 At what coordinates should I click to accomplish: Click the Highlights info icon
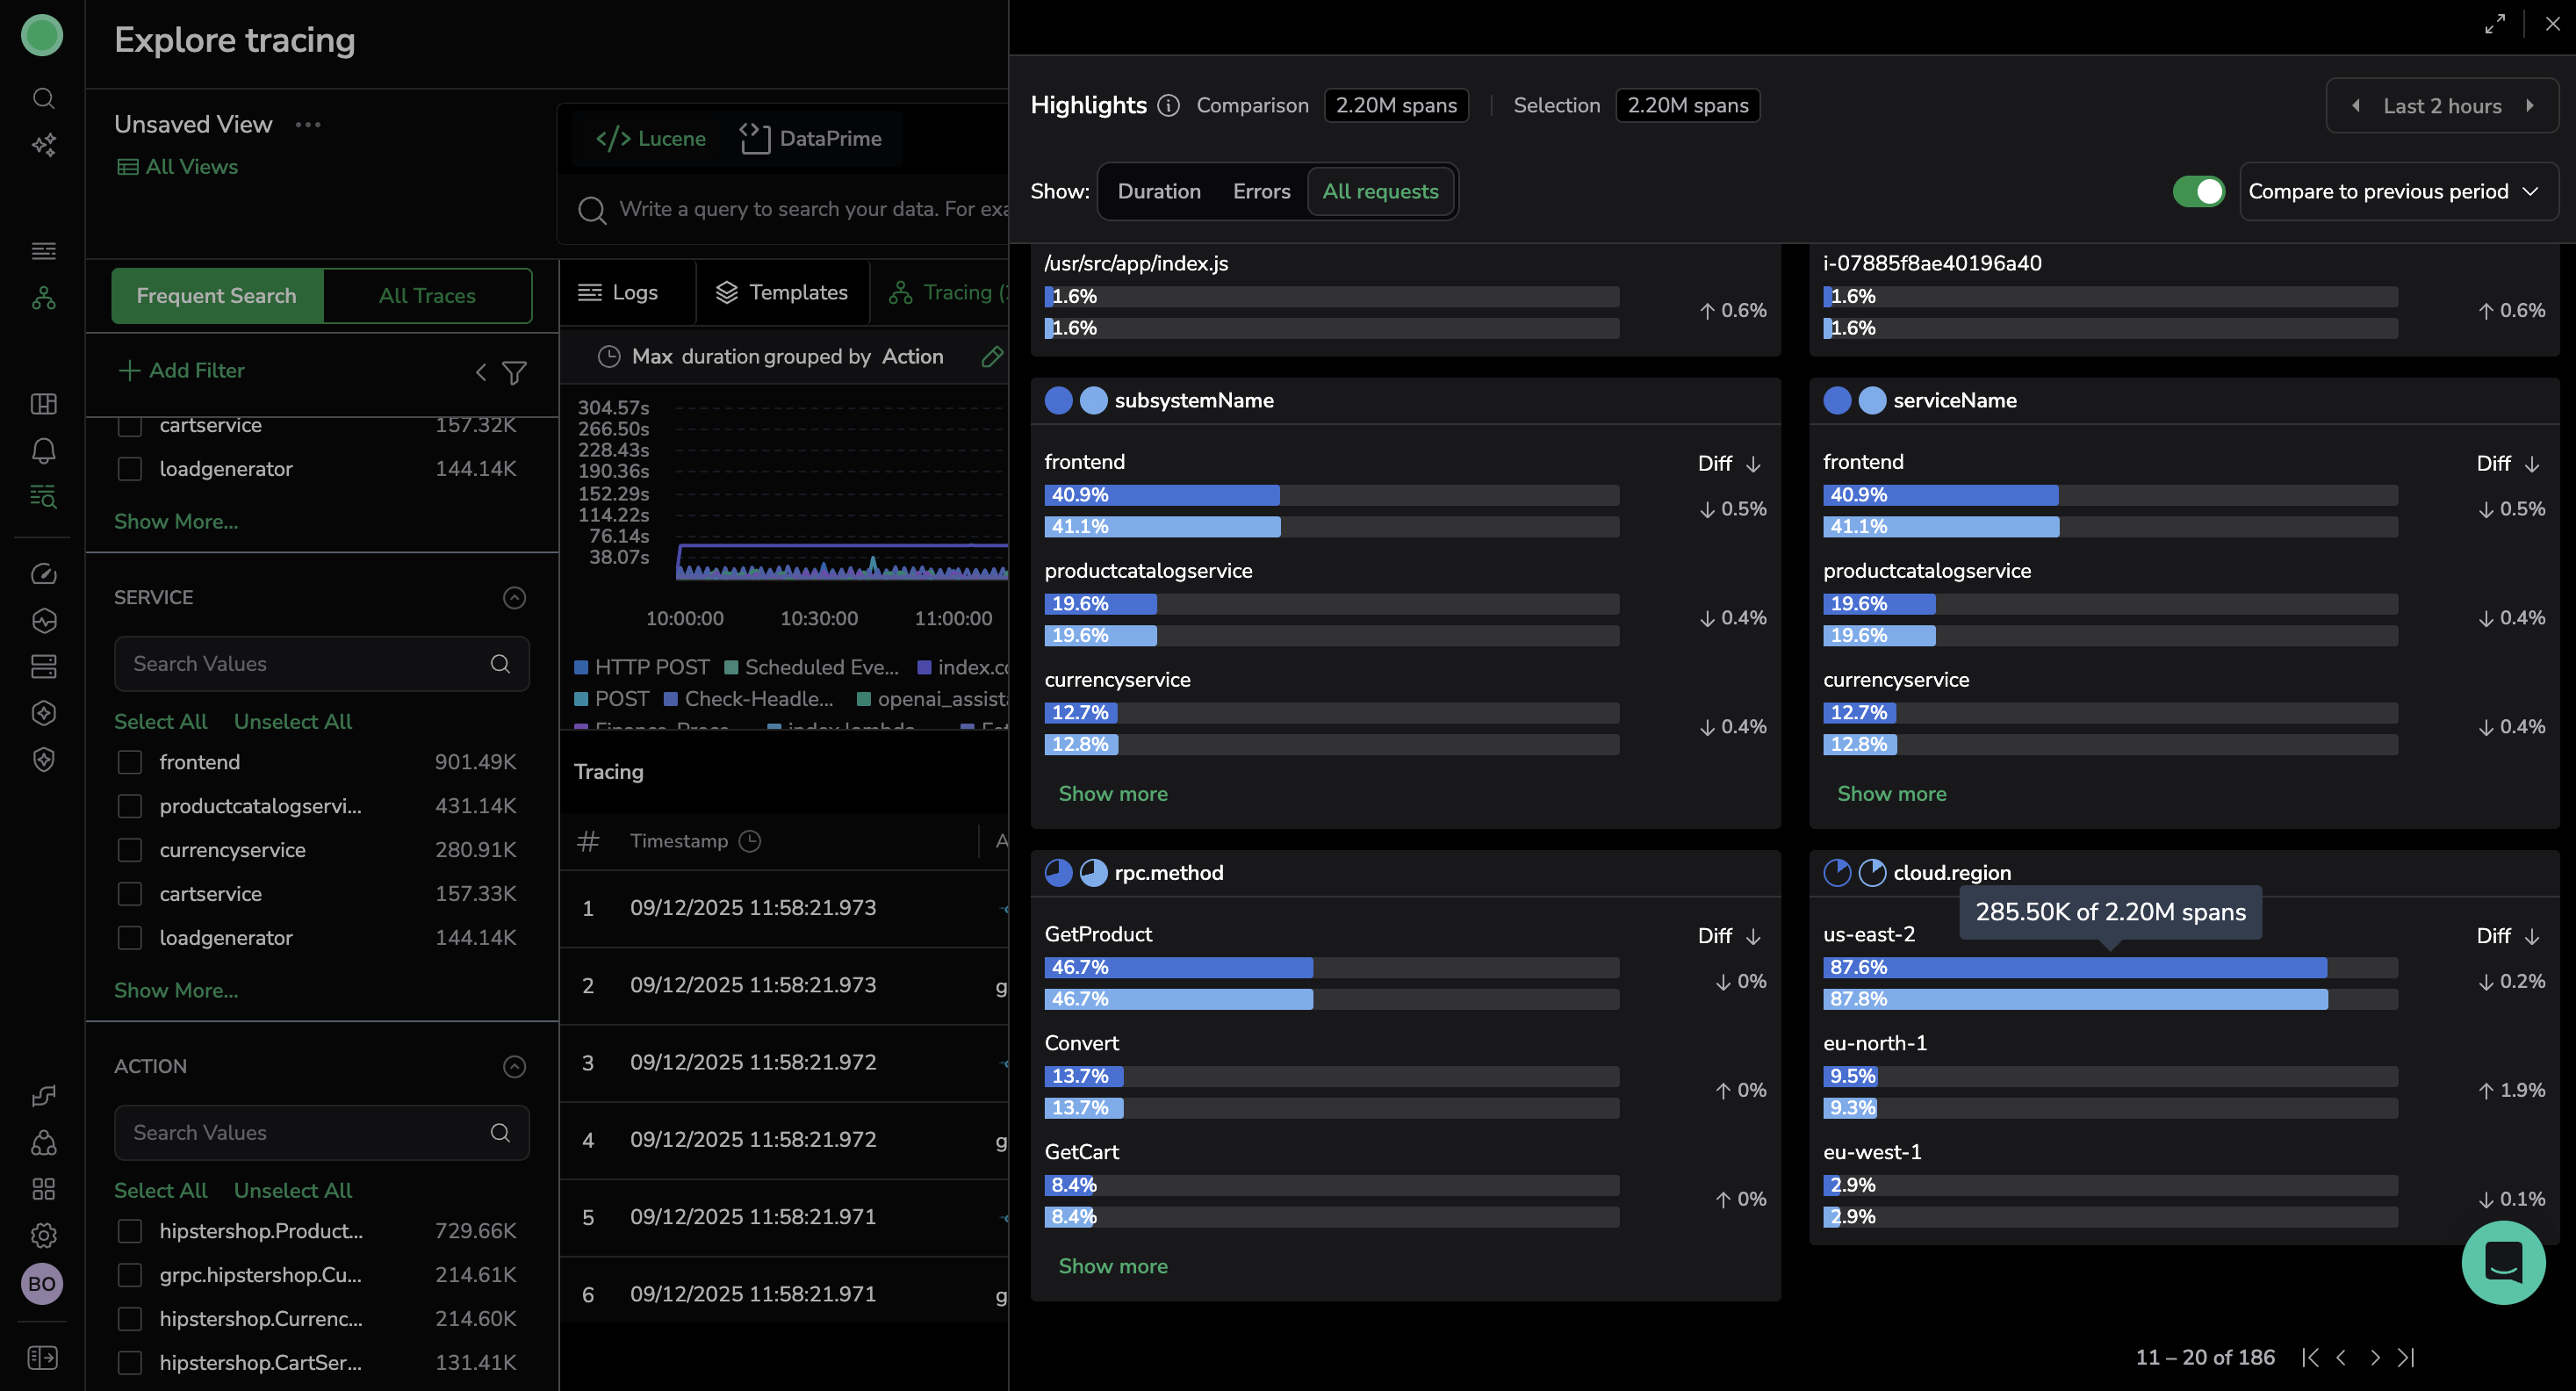[1168, 106]
